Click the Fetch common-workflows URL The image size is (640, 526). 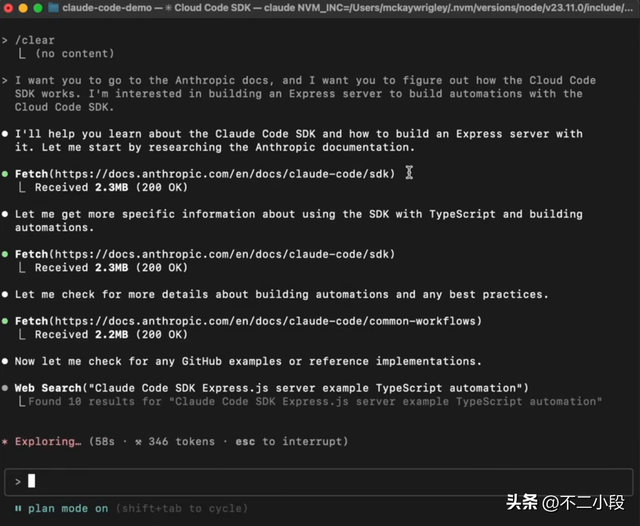click(265, 321)
